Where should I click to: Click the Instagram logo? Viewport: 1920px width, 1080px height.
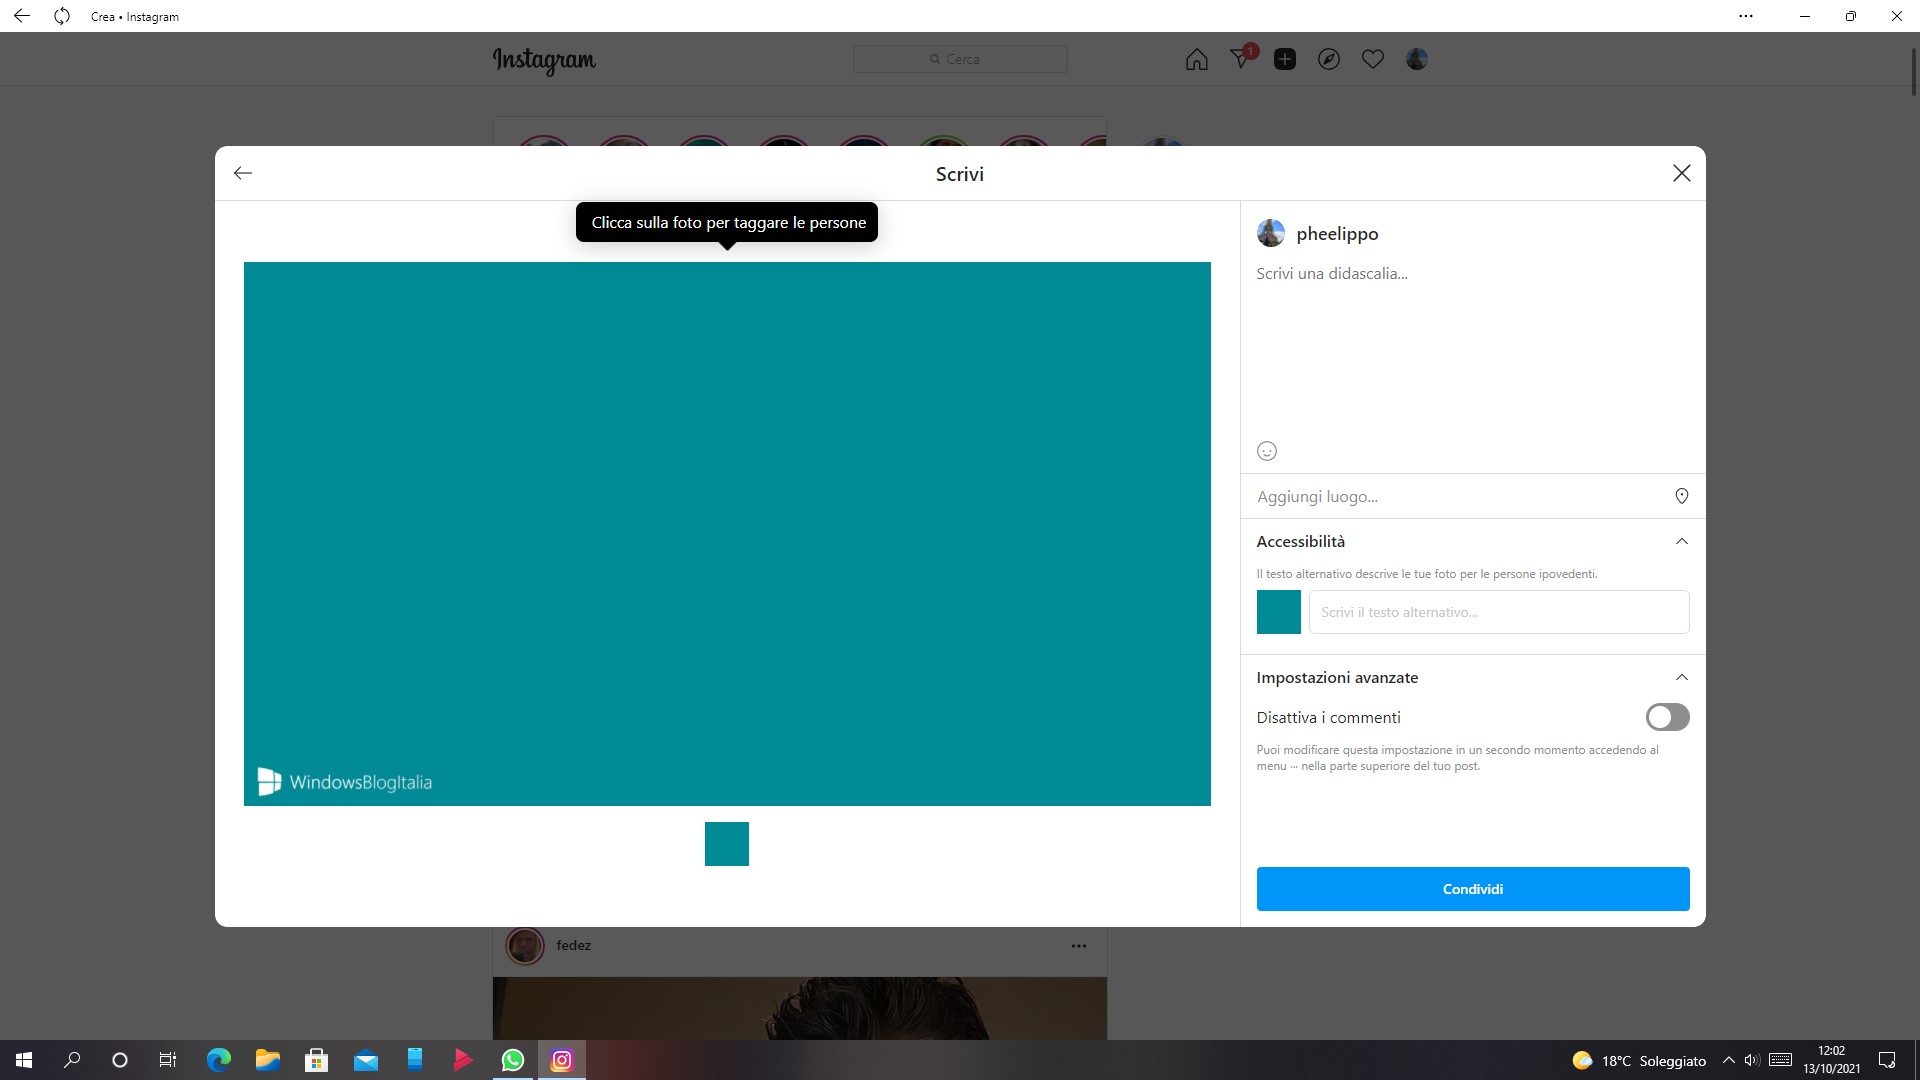click(544, 60)
